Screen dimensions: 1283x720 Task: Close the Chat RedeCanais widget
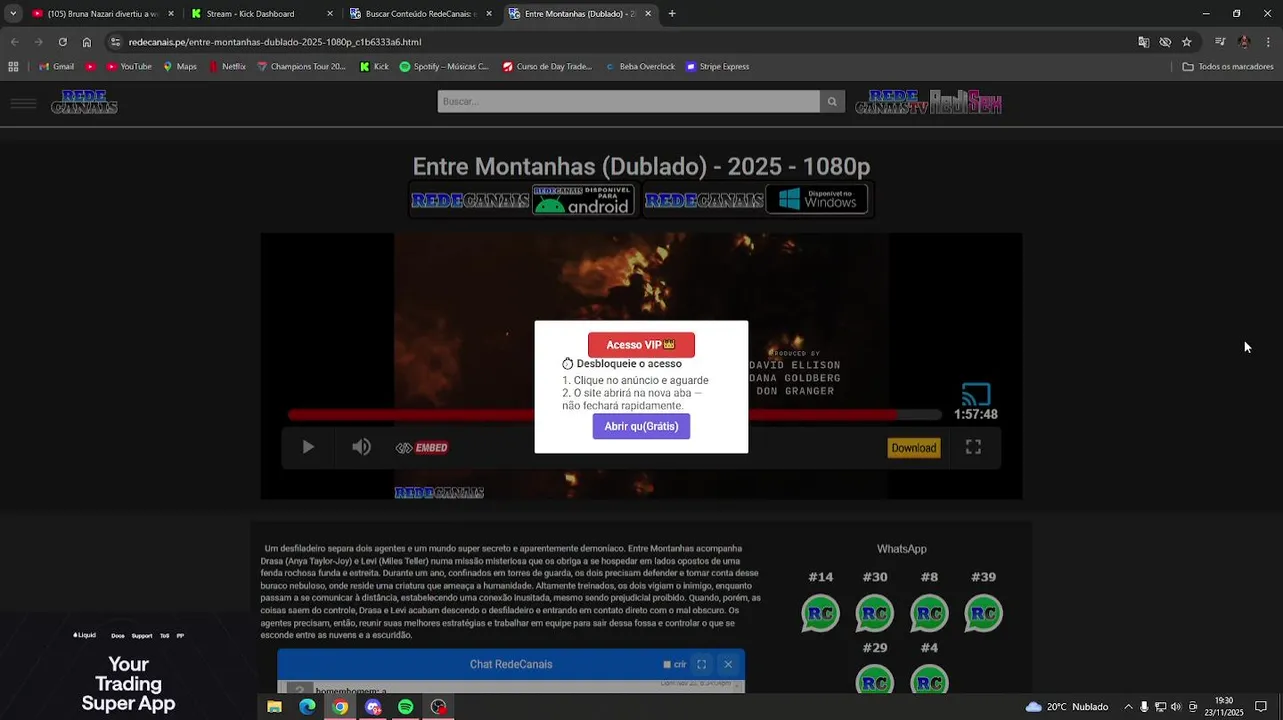(728, 664)
